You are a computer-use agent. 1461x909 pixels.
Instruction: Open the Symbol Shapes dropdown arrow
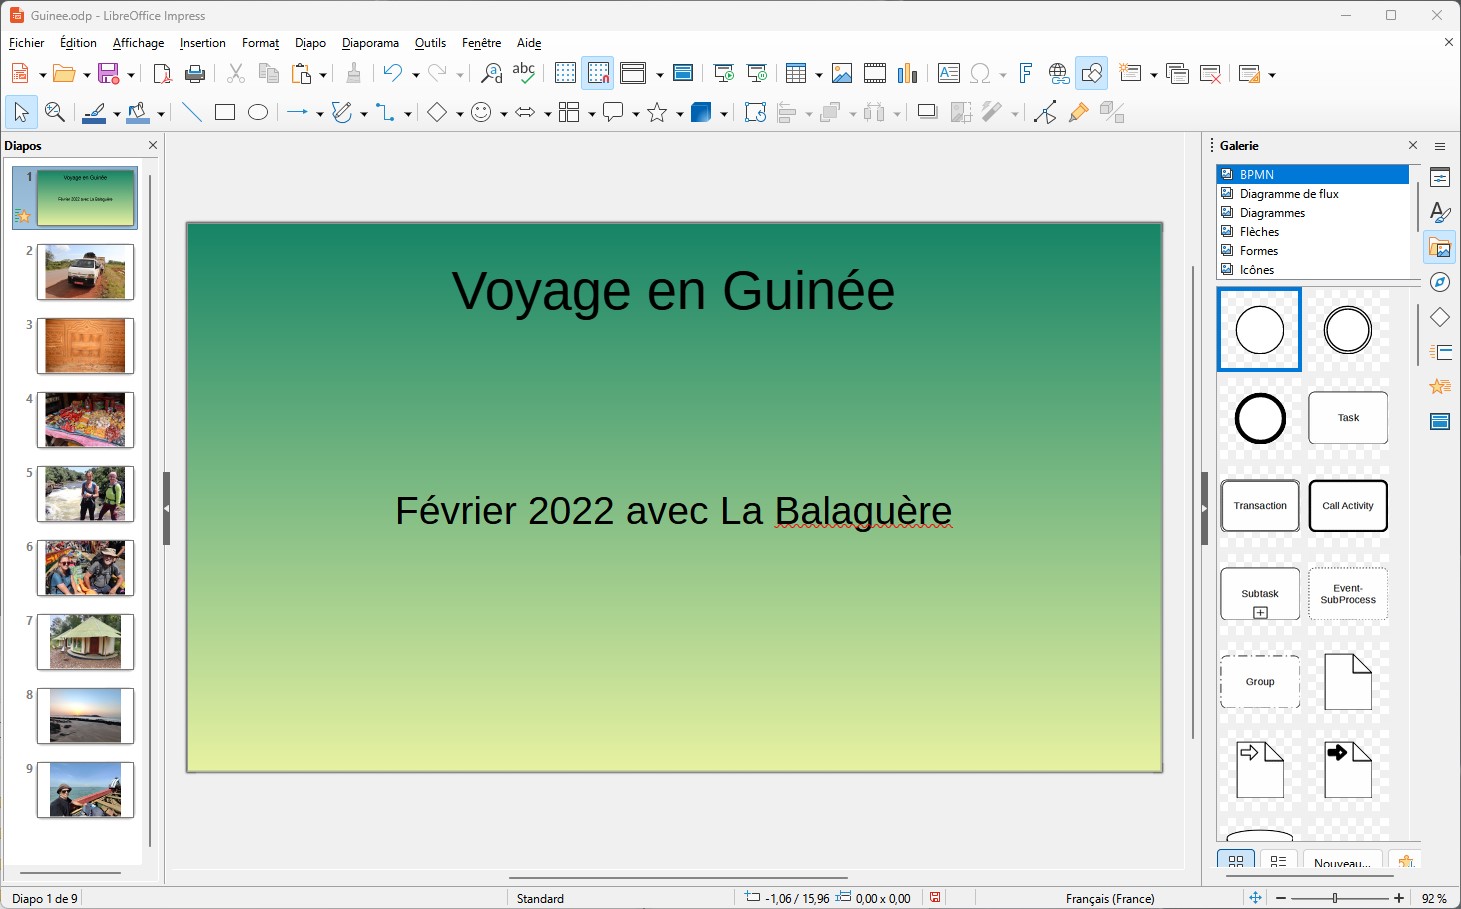(503, 114)
